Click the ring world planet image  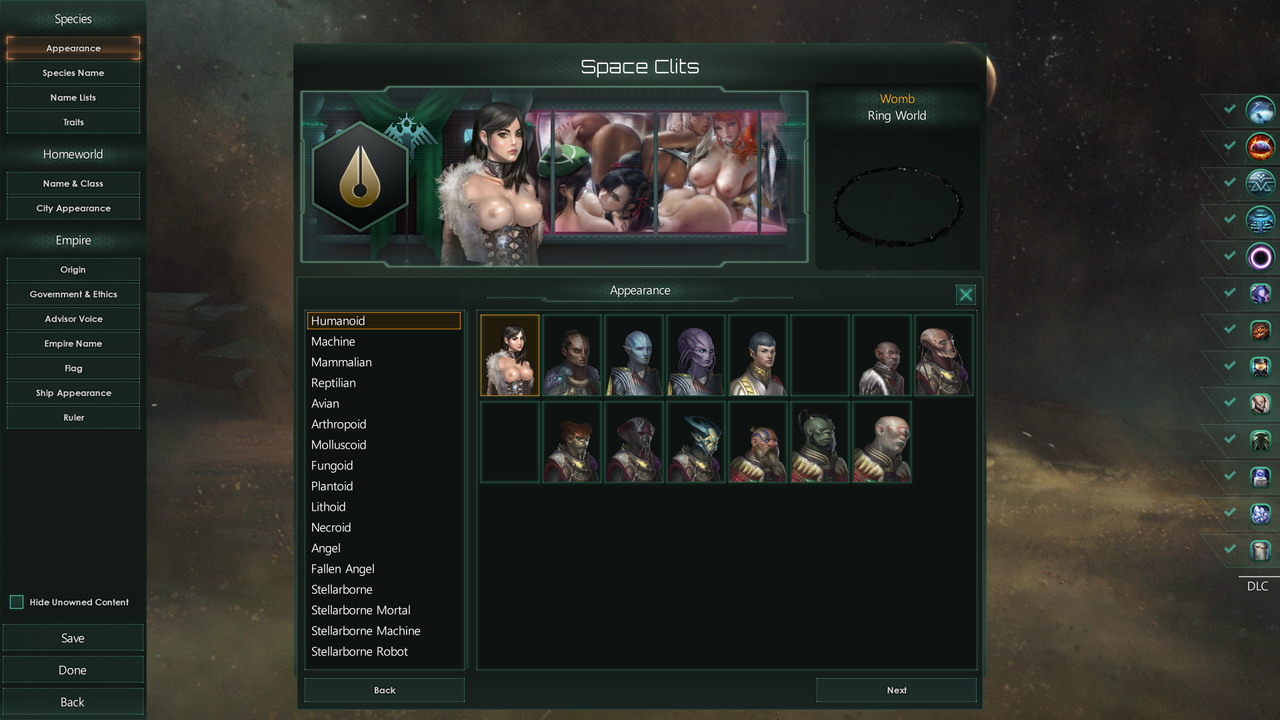897,206
